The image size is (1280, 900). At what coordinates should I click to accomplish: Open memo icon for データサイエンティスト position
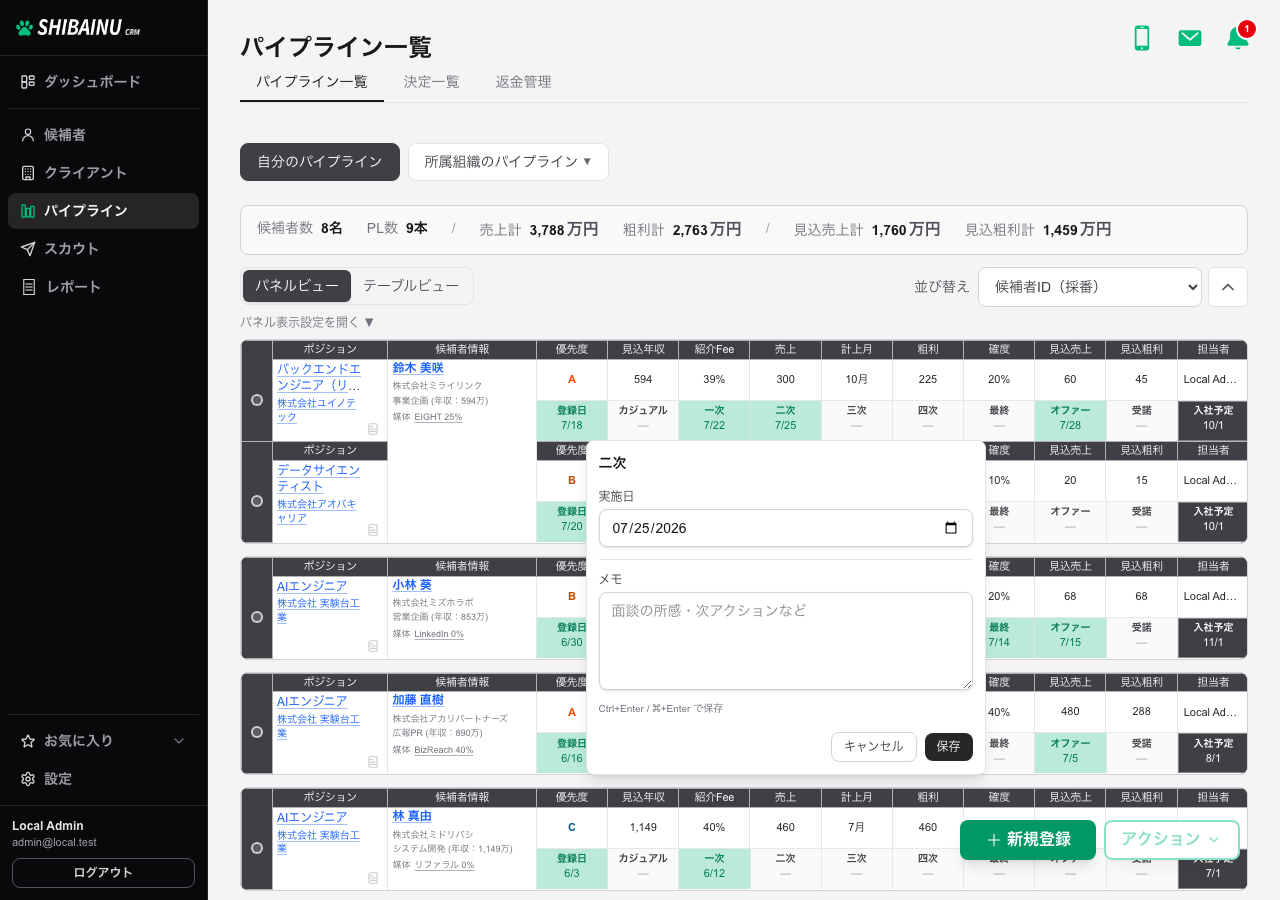coord(373,530)
